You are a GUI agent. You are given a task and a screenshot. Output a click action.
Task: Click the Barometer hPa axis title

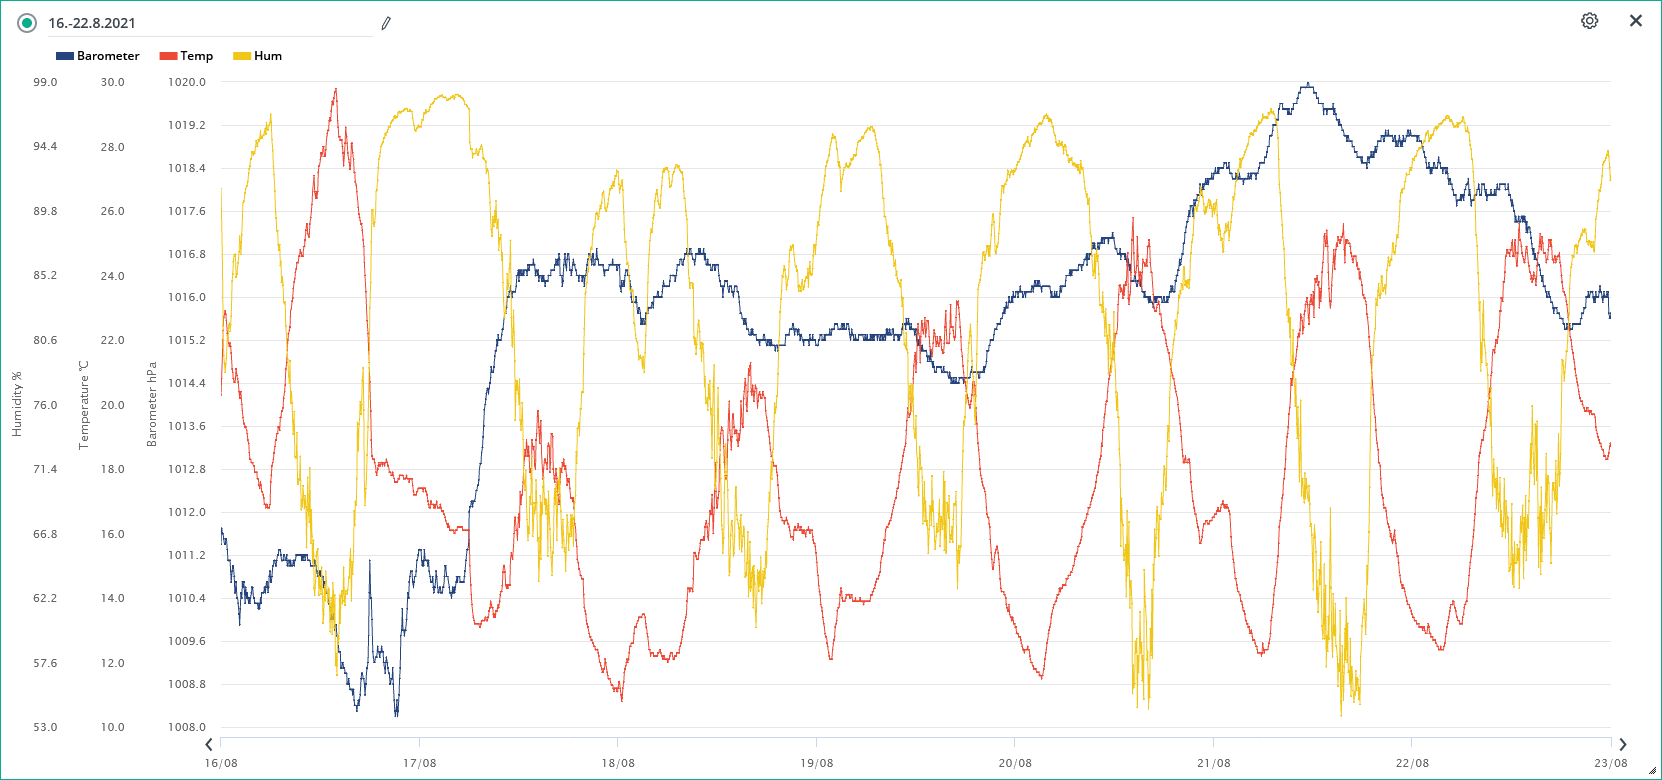click(x=152, y=404)
